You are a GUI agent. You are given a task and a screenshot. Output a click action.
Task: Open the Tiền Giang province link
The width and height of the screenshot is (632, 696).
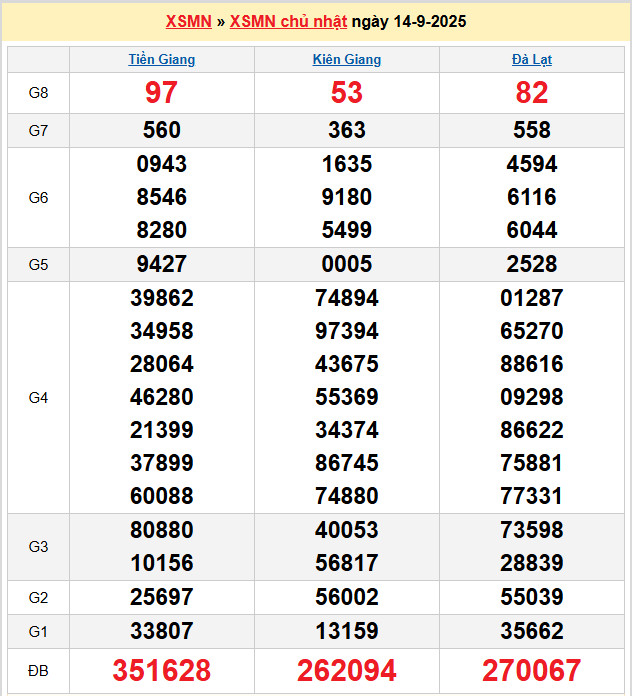click(x=162, y=59)
